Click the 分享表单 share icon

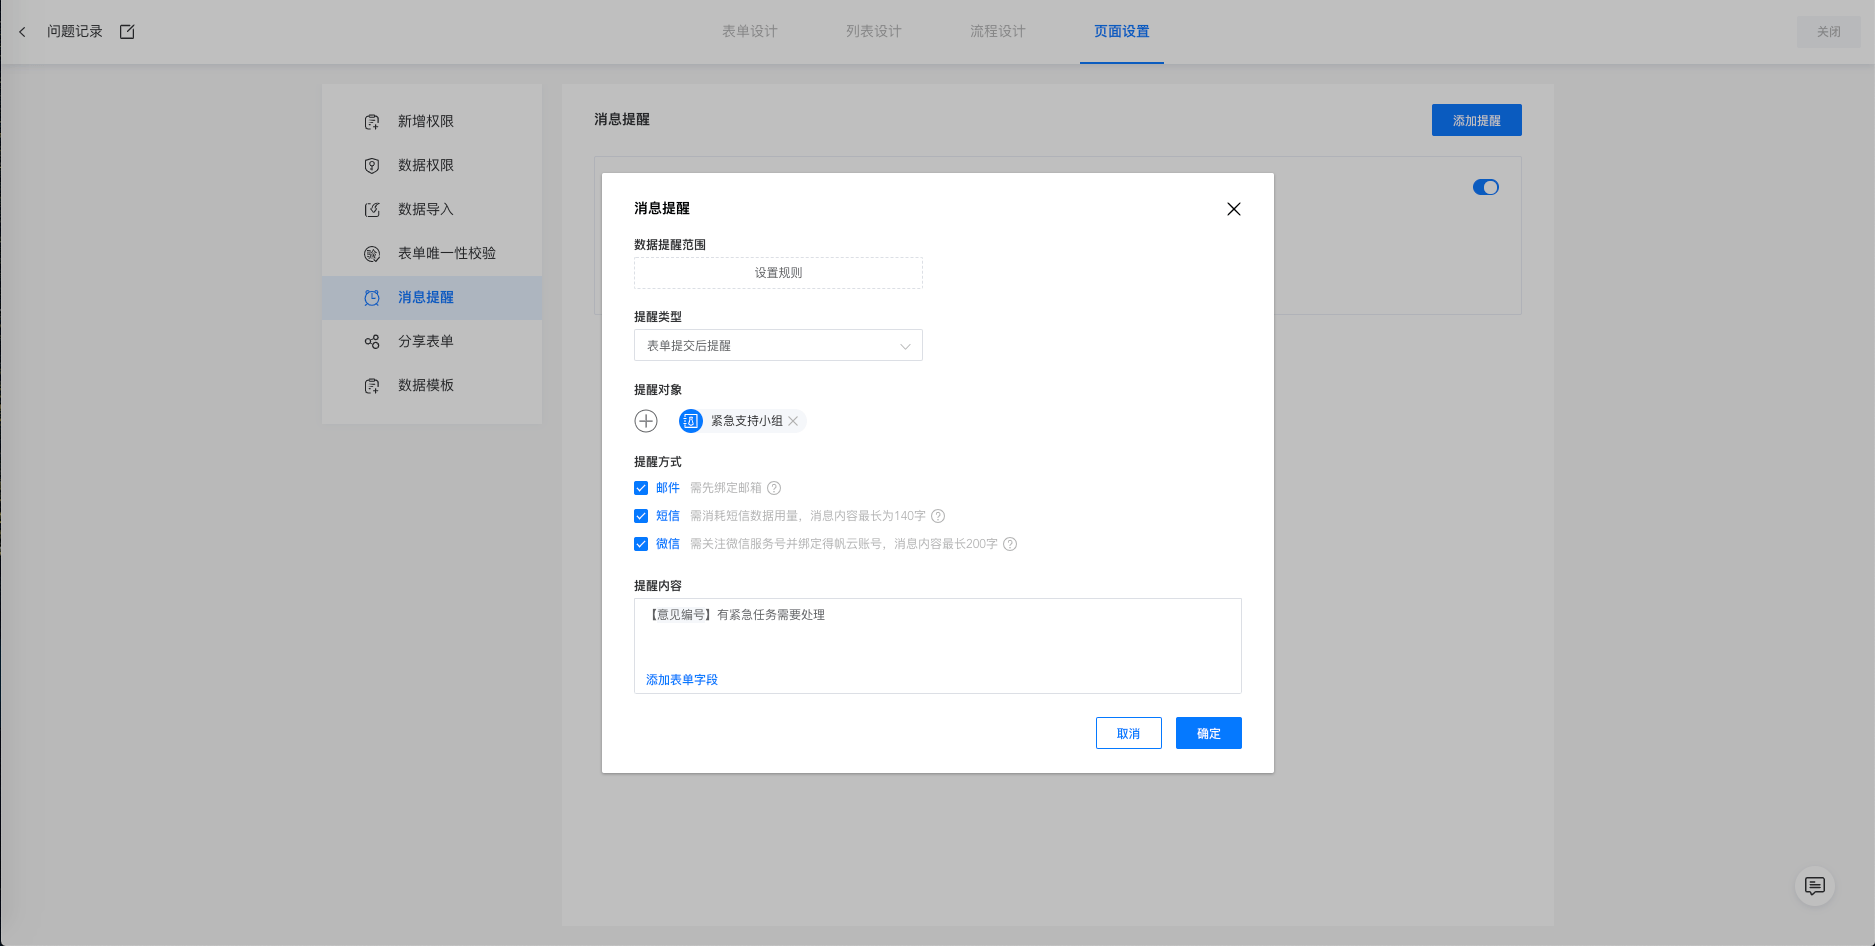tap(372, 342)
